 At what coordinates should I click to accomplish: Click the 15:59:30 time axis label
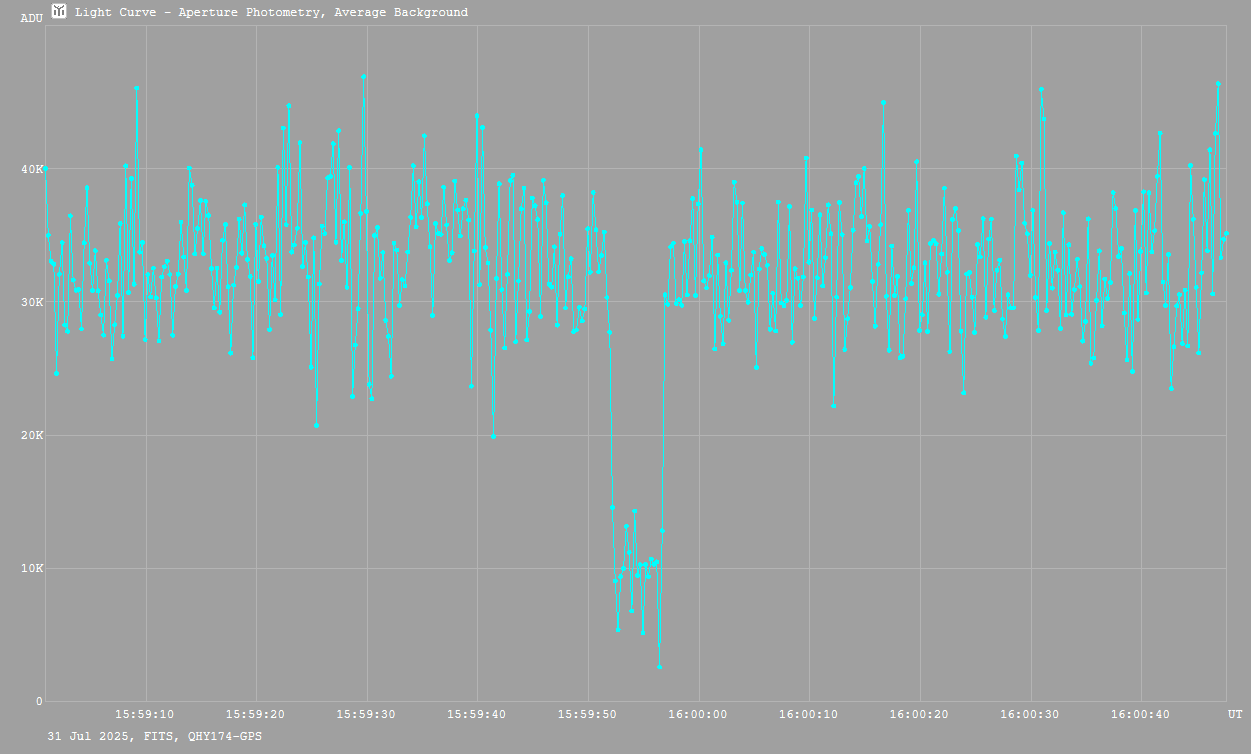(x=367, y=714)
